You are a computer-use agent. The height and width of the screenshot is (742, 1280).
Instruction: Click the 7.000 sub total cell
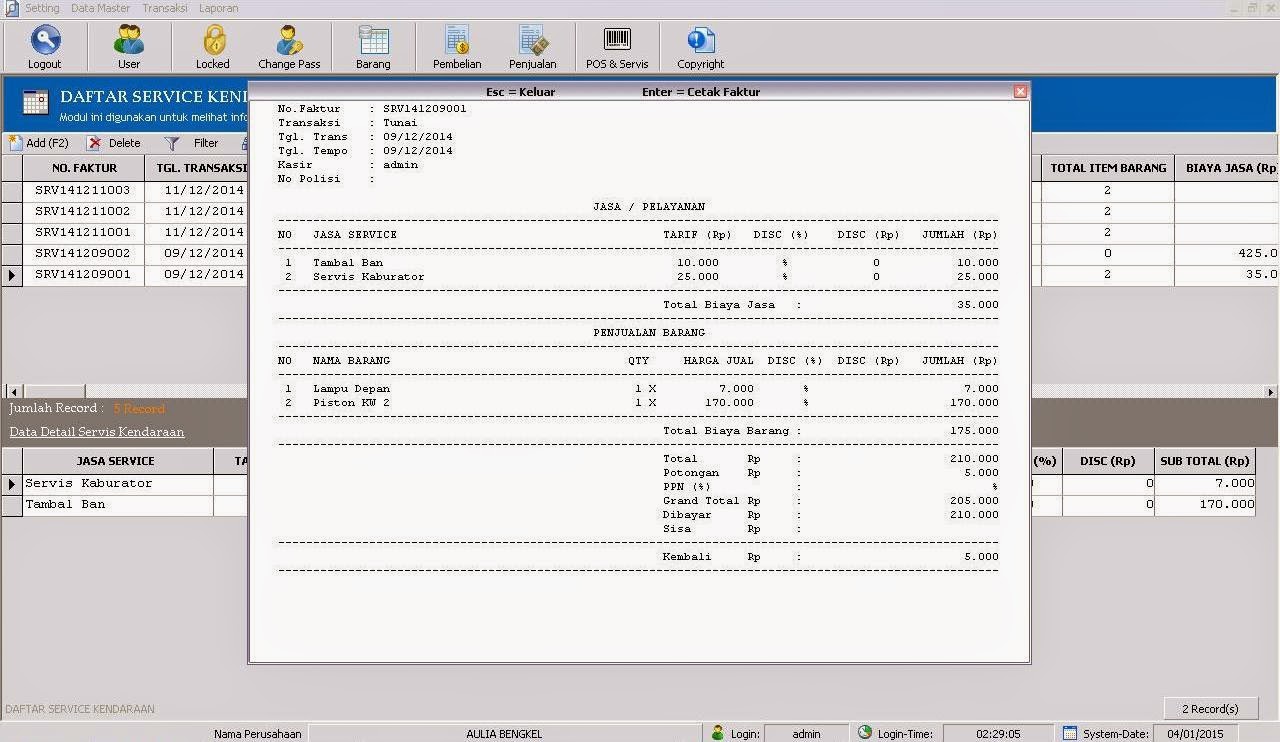(1205, 483)
